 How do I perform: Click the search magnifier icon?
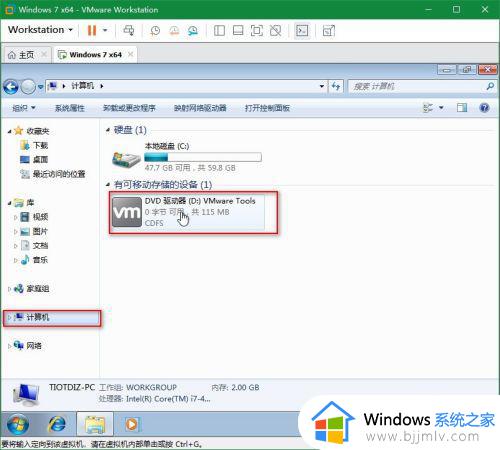pos(490,86)
